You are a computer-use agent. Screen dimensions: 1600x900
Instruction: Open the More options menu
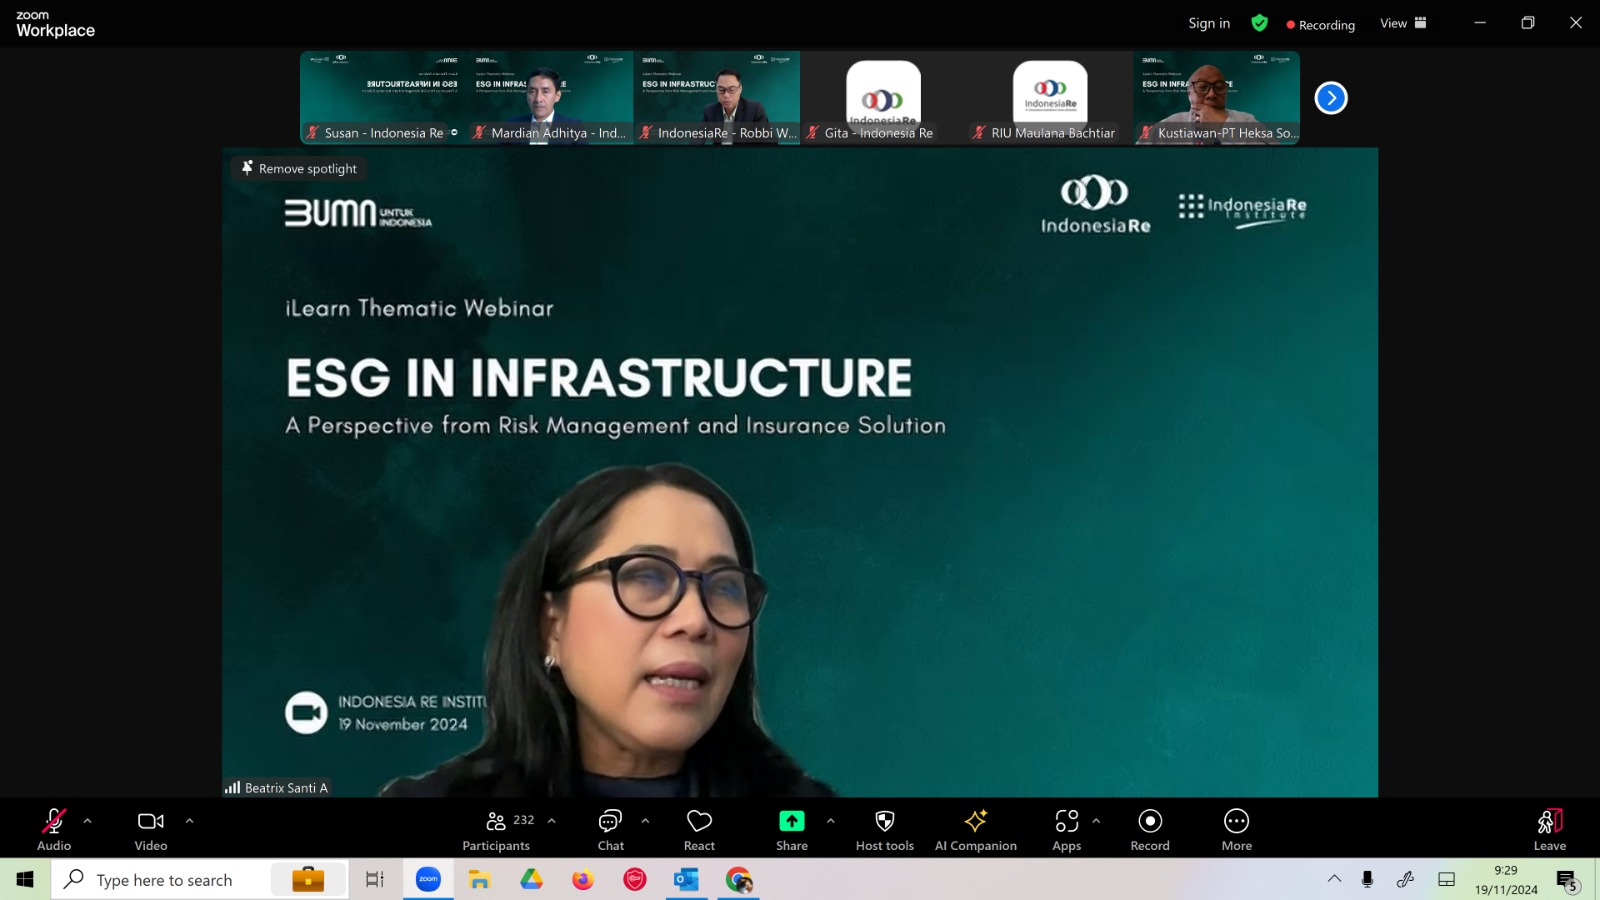(x=1237, y=830)
